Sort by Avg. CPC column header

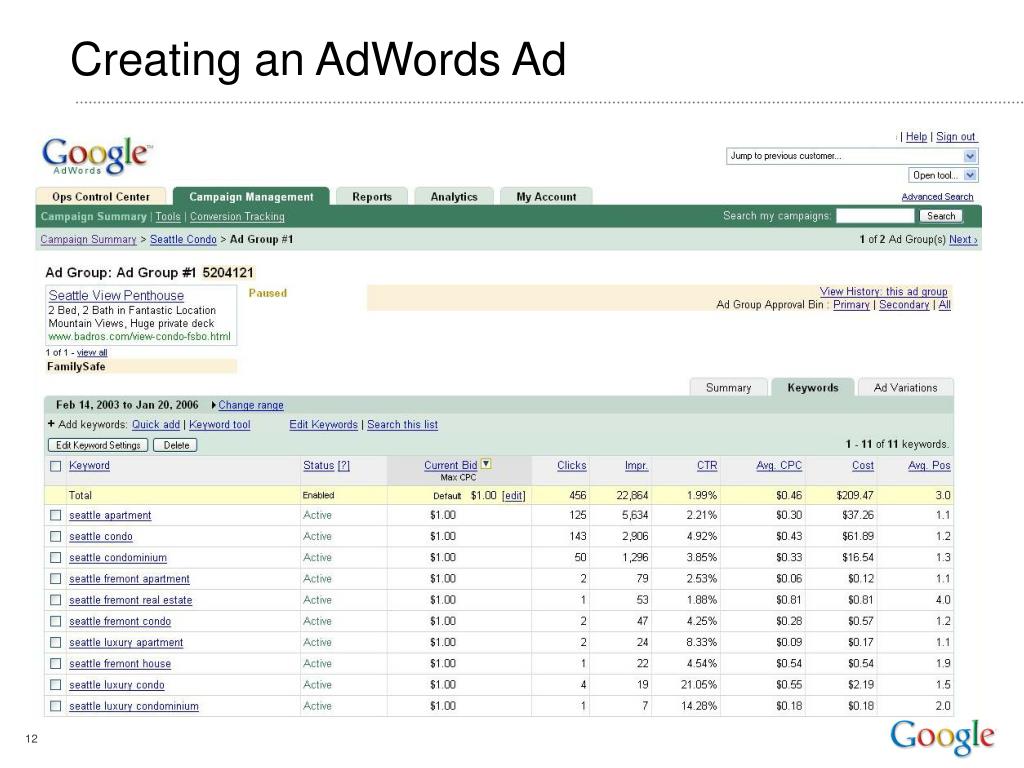pos(778,465)
